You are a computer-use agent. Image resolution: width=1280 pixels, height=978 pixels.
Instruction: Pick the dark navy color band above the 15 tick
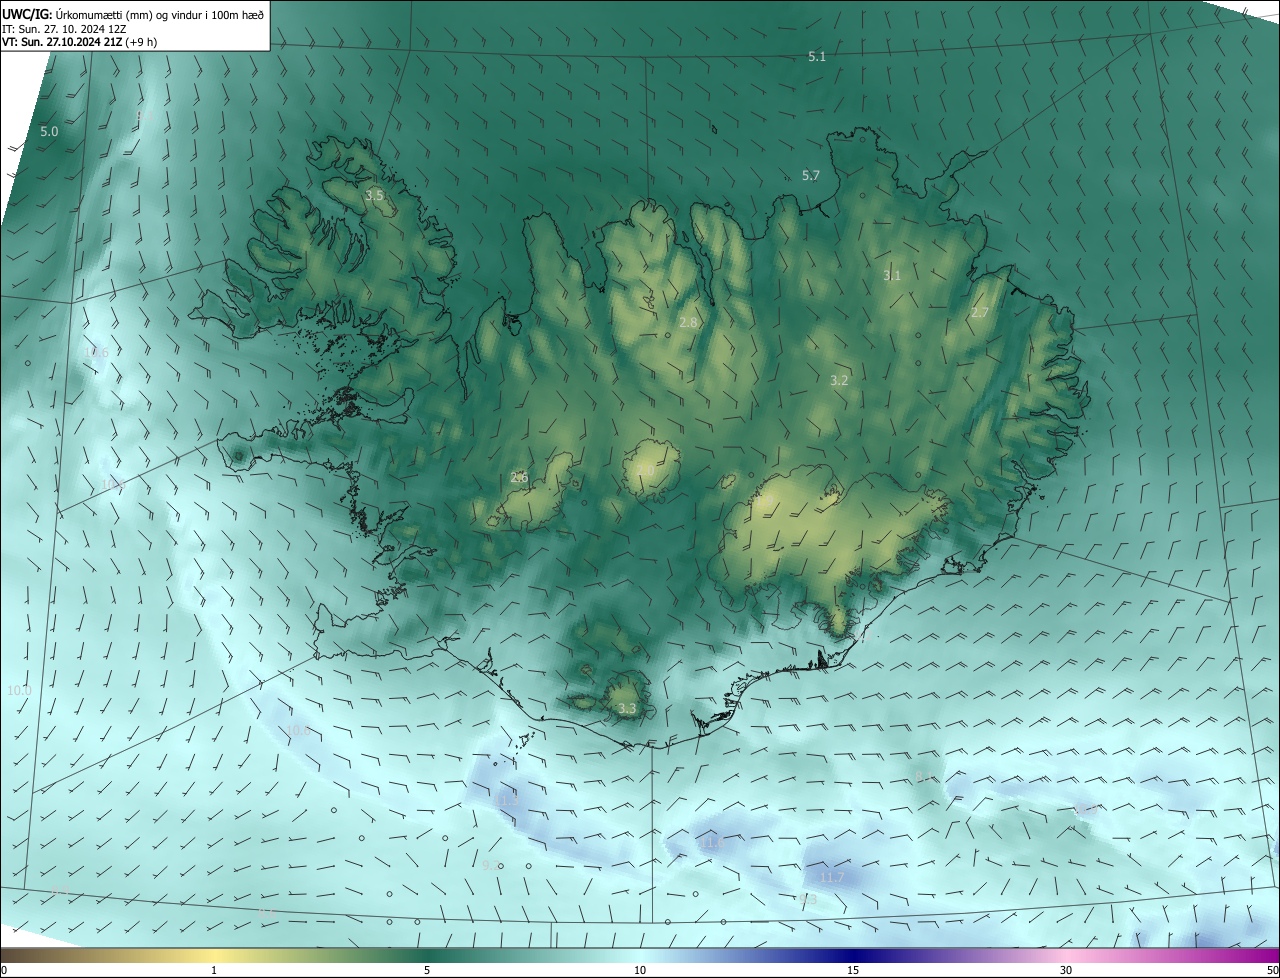(853, 955)
